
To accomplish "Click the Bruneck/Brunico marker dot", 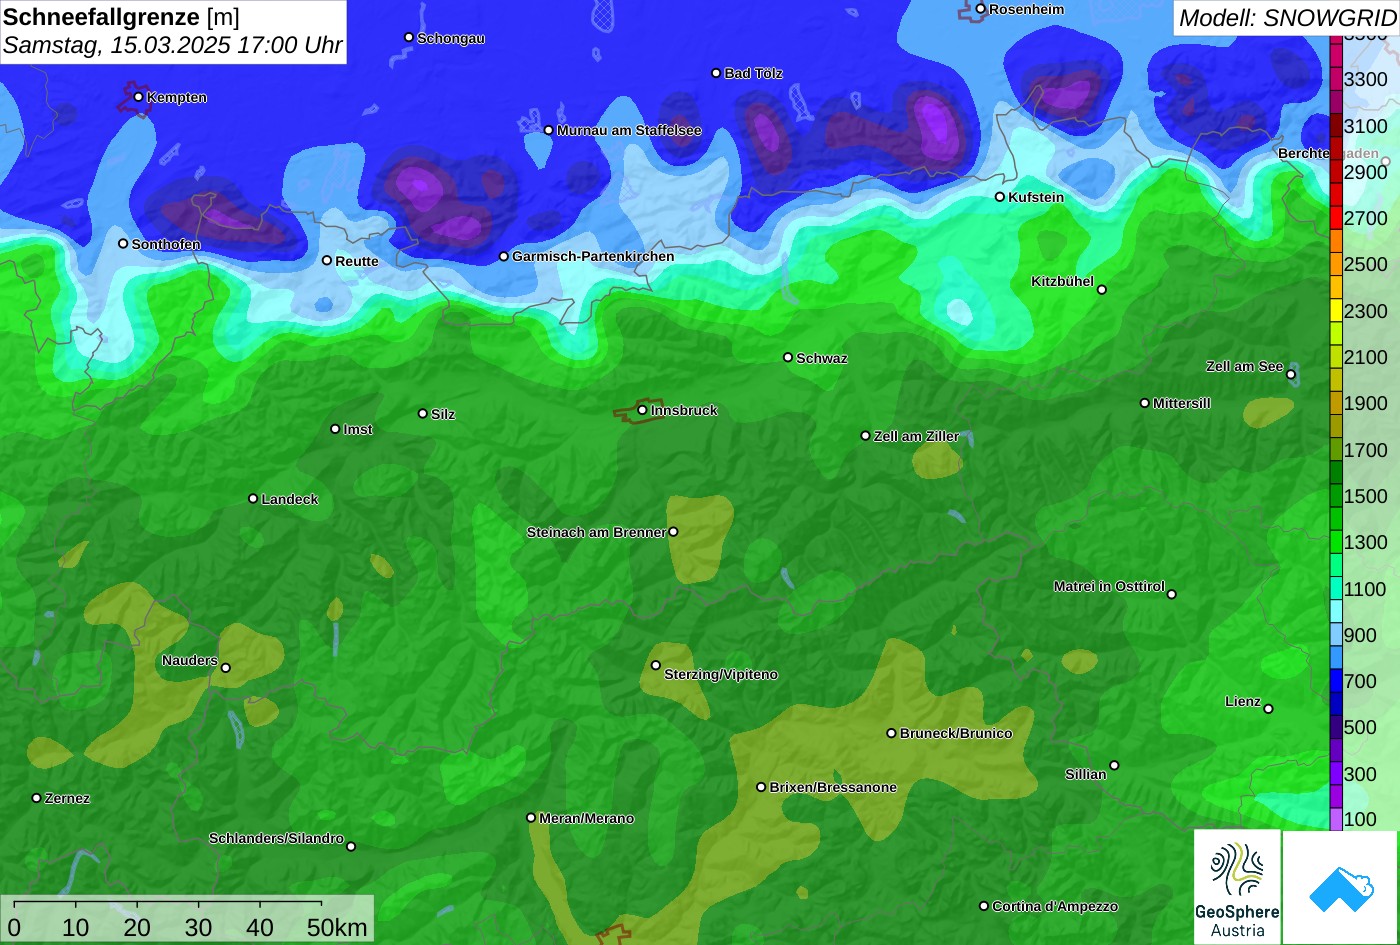I will [891, 733].
